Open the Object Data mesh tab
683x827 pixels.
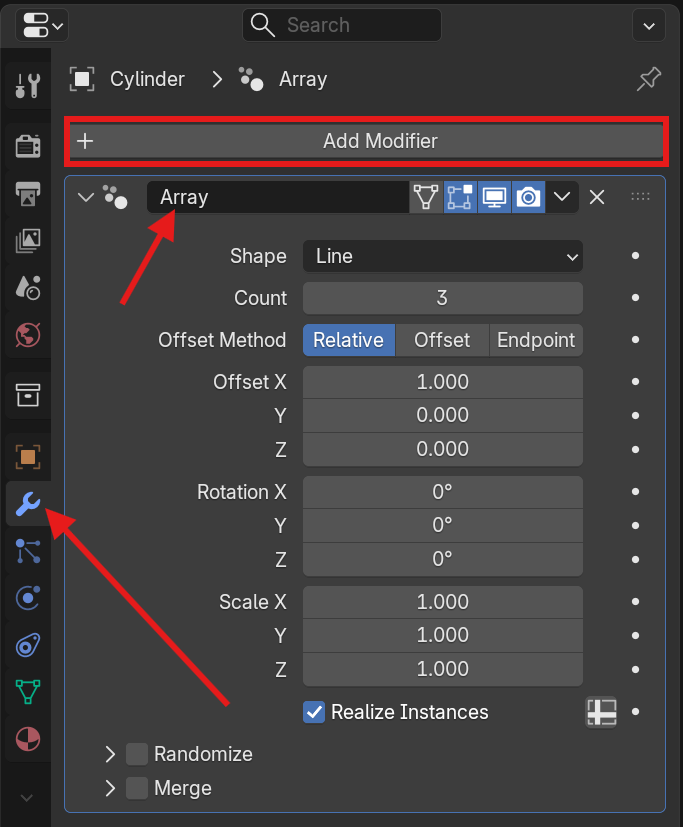(x=28, y=691)
